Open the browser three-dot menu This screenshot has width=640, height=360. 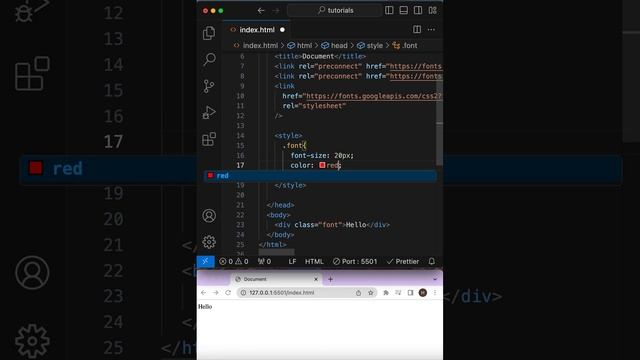[x=435, y=293]
